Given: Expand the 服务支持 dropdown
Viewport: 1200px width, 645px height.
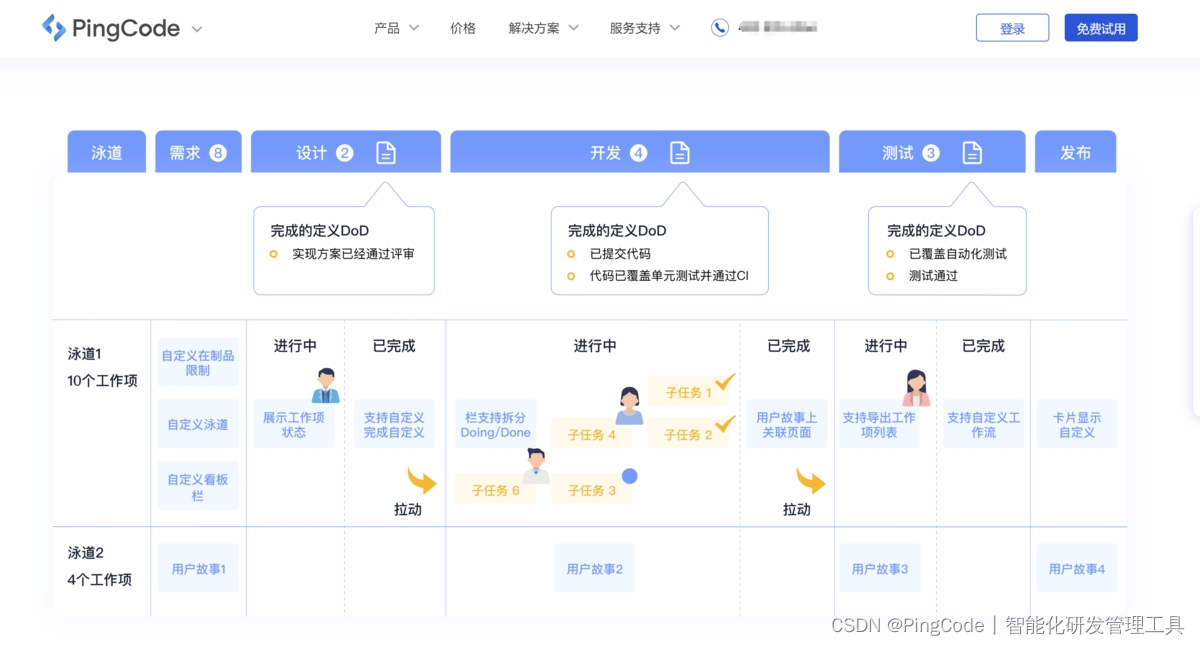Looking at the screenshot, I should click(x=646, y=28).
